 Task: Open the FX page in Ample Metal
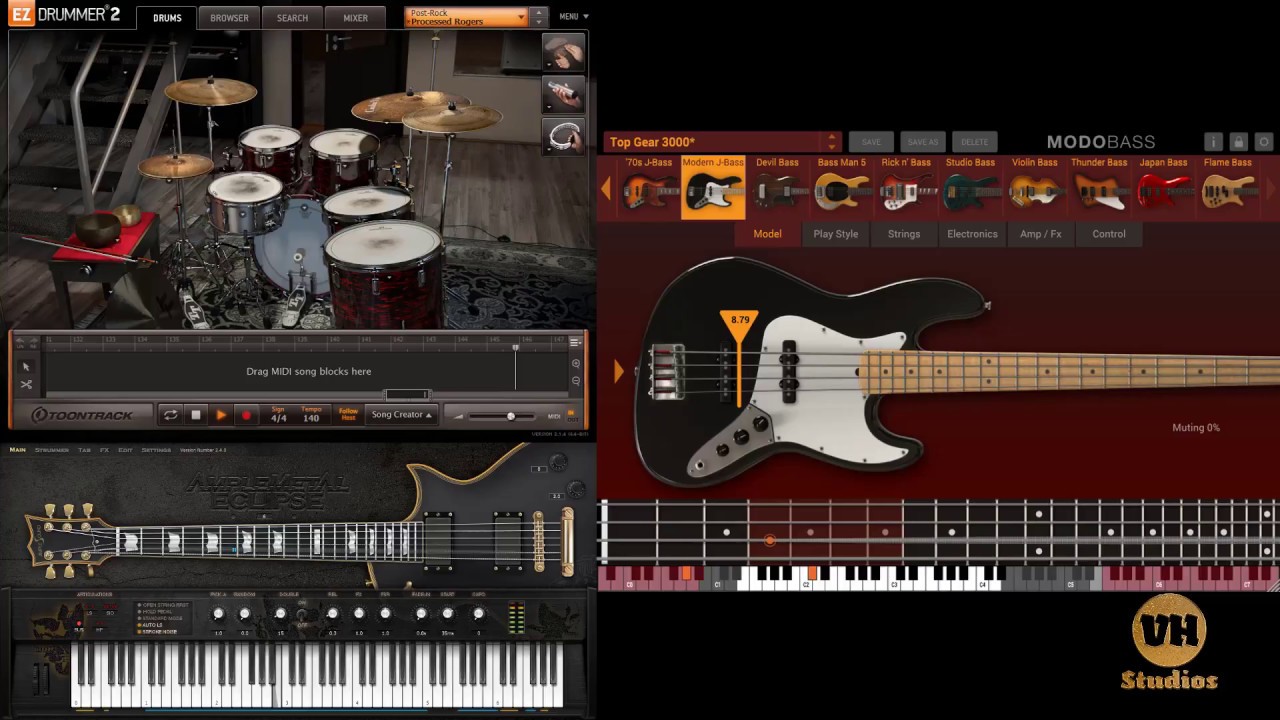104,450
